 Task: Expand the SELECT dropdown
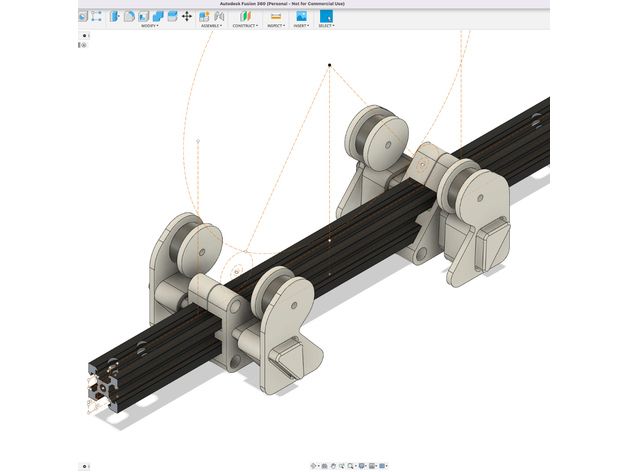(x=326, y=27)
